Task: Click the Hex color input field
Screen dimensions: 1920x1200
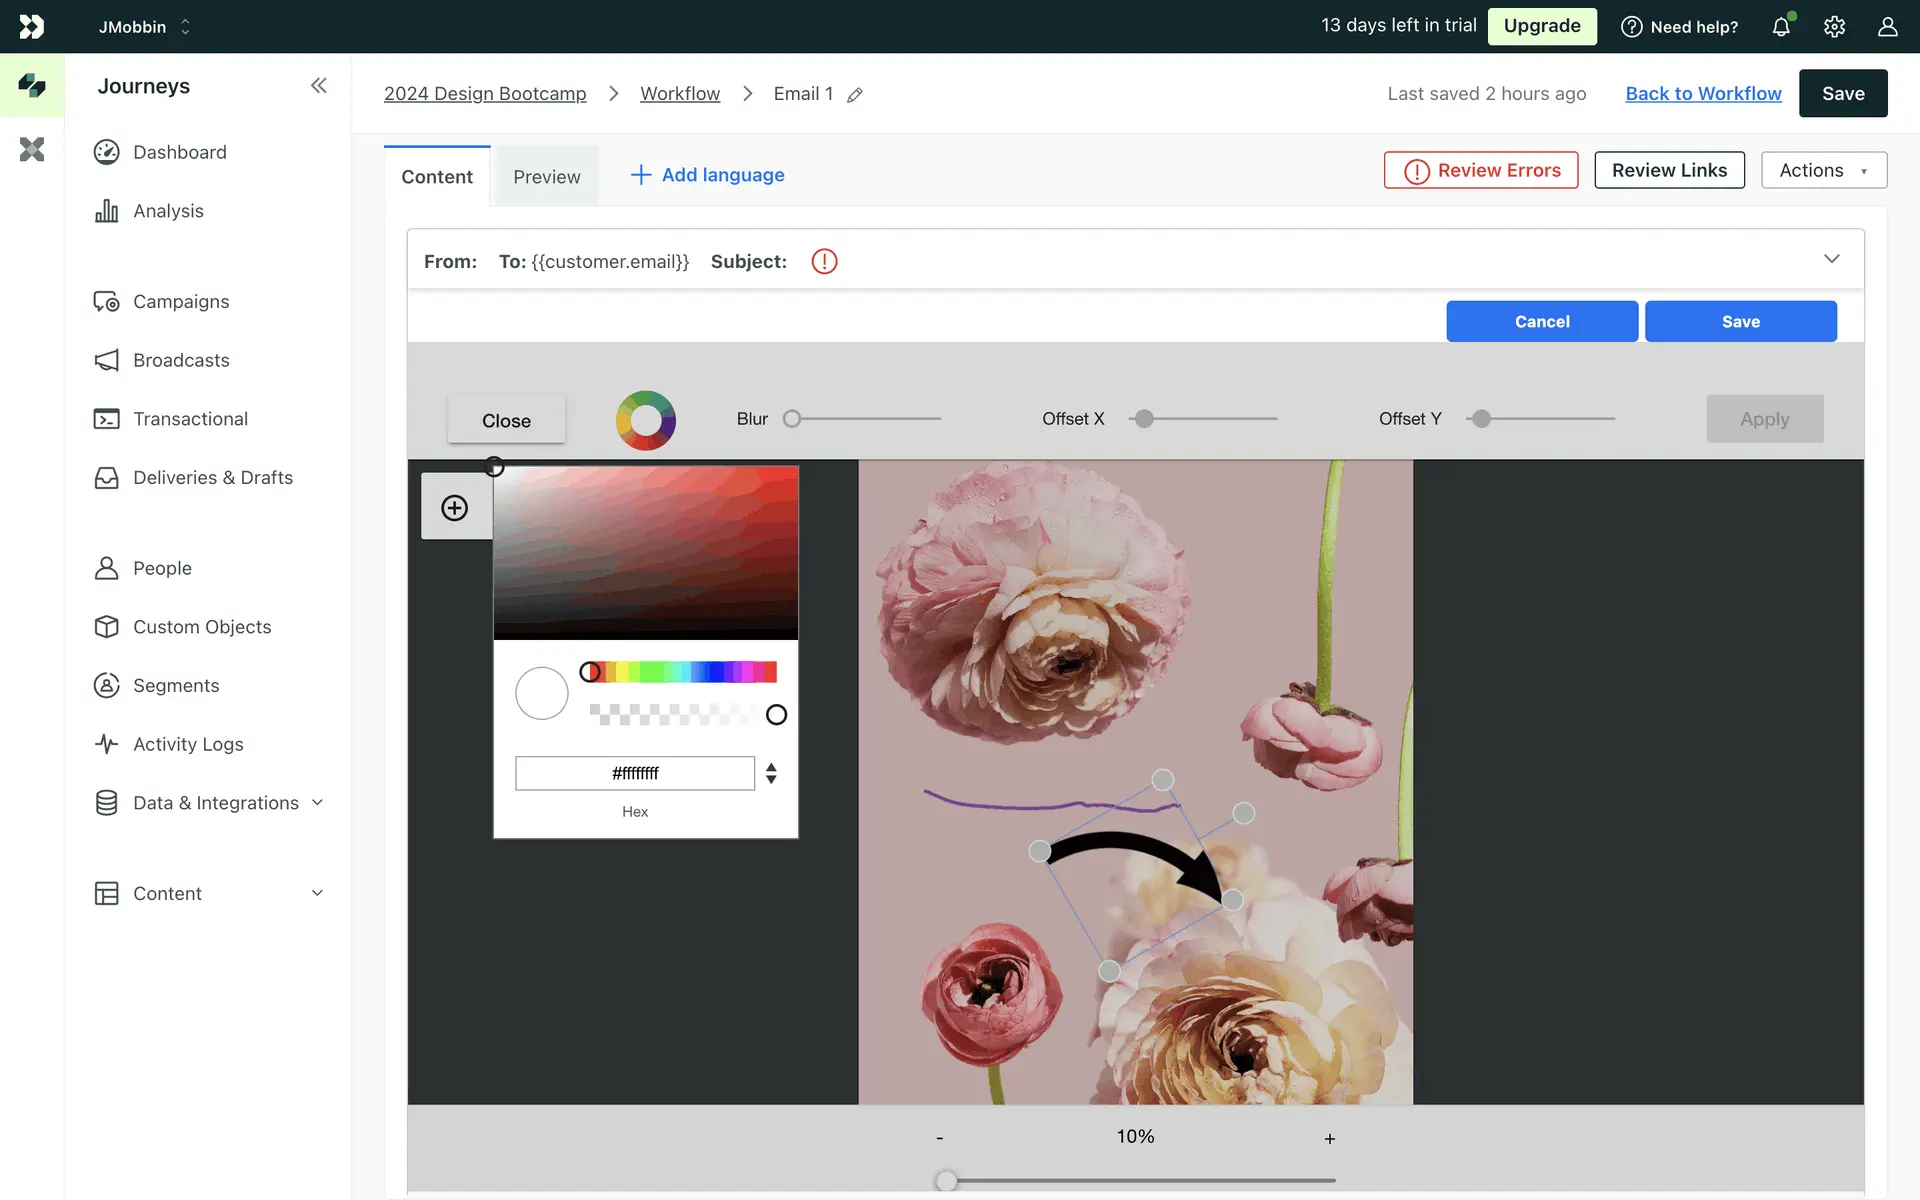Action: coord(635,773)
